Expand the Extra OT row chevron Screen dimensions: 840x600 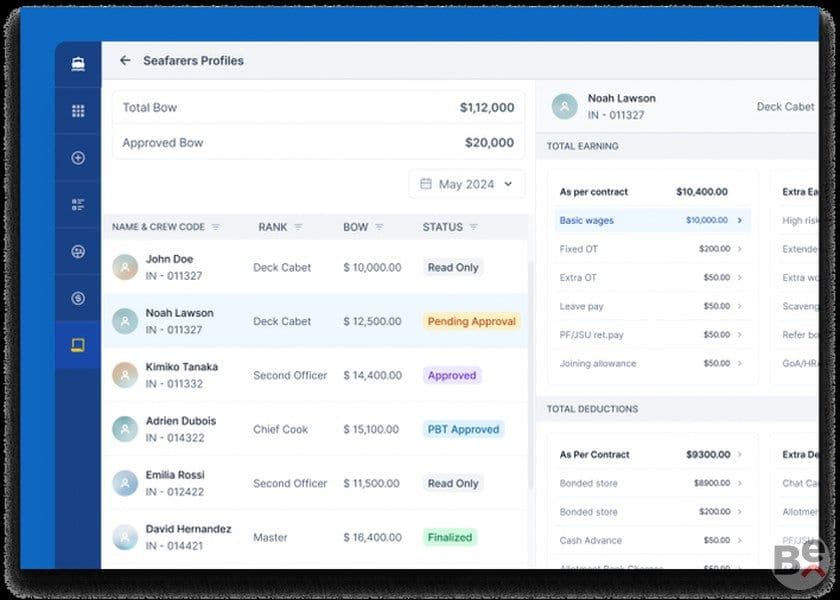[740, 278]
